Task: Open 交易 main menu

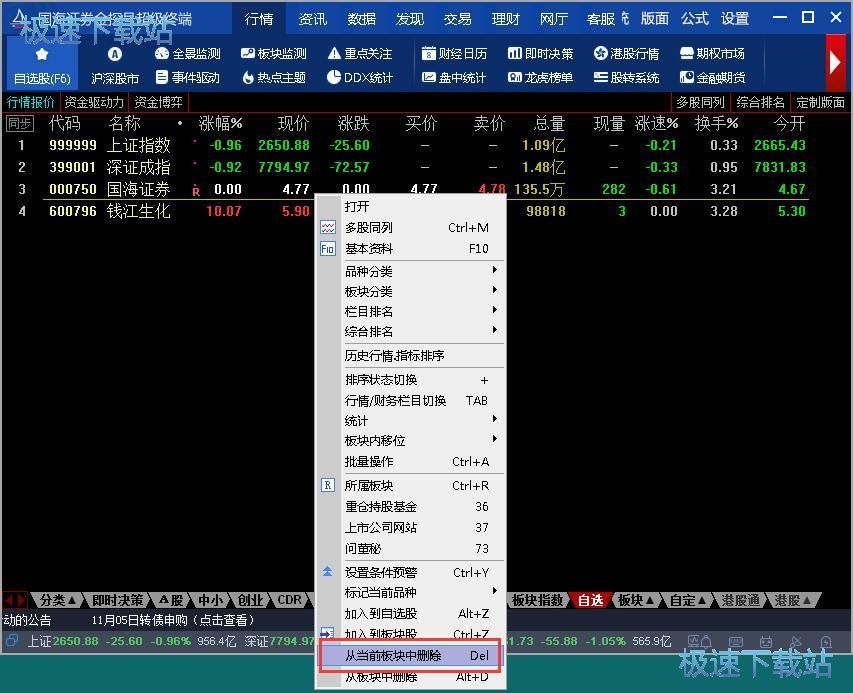Action: click(x=457, y=19)
